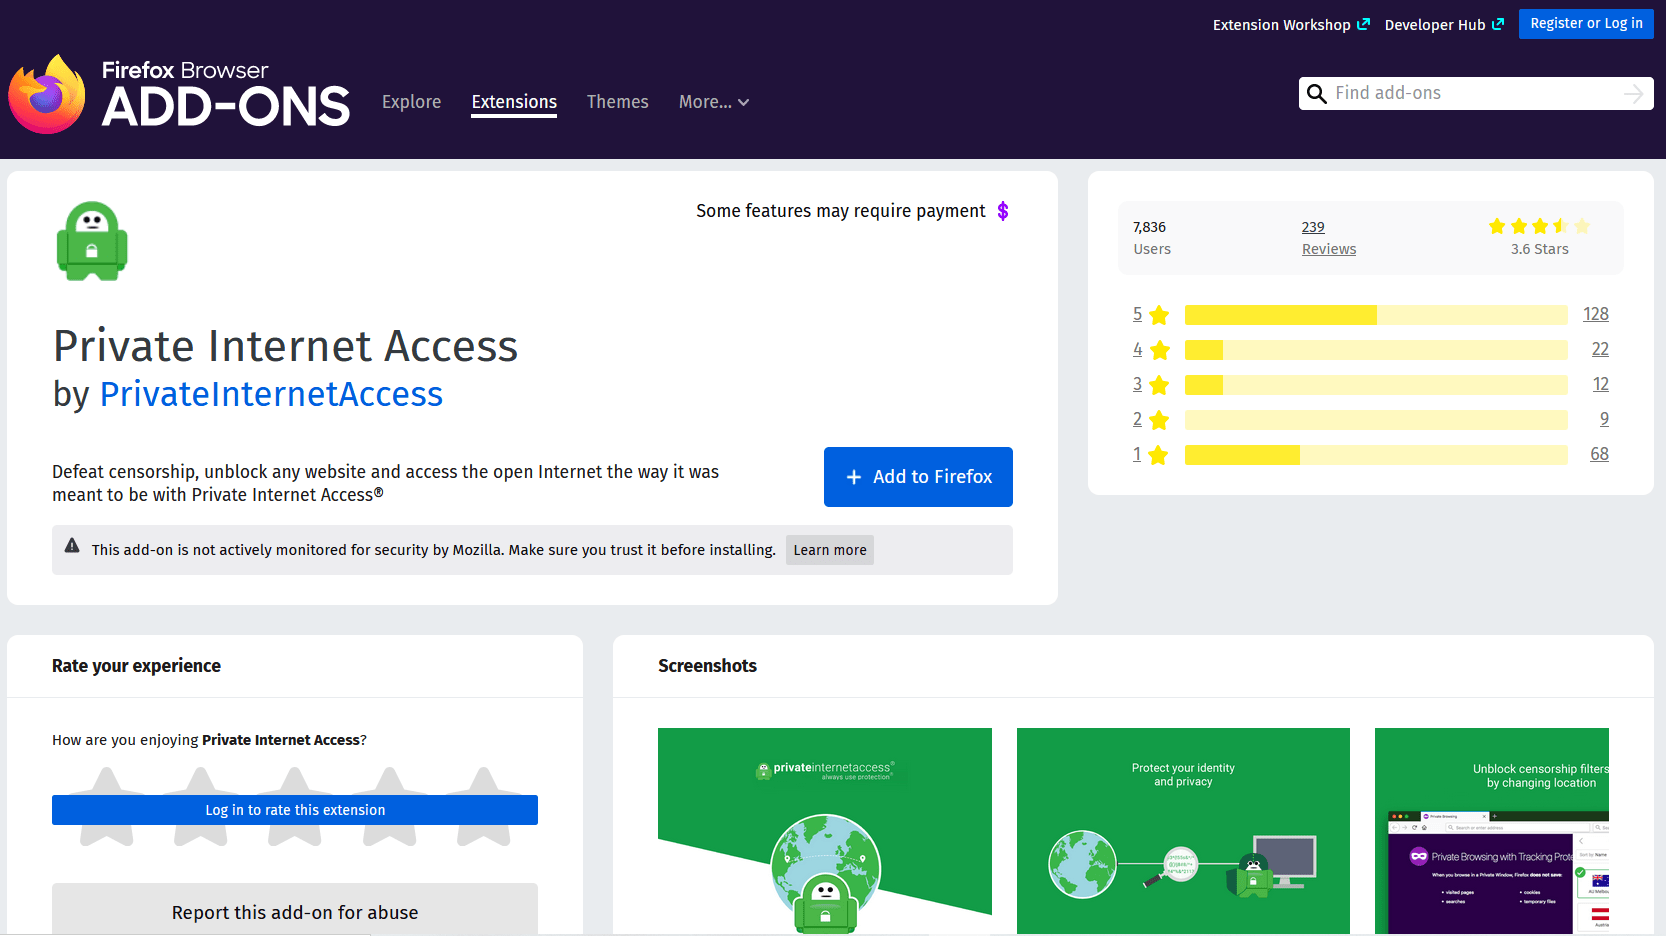
Task: Click the Firefox logo icon
Action: coord(47,94)
